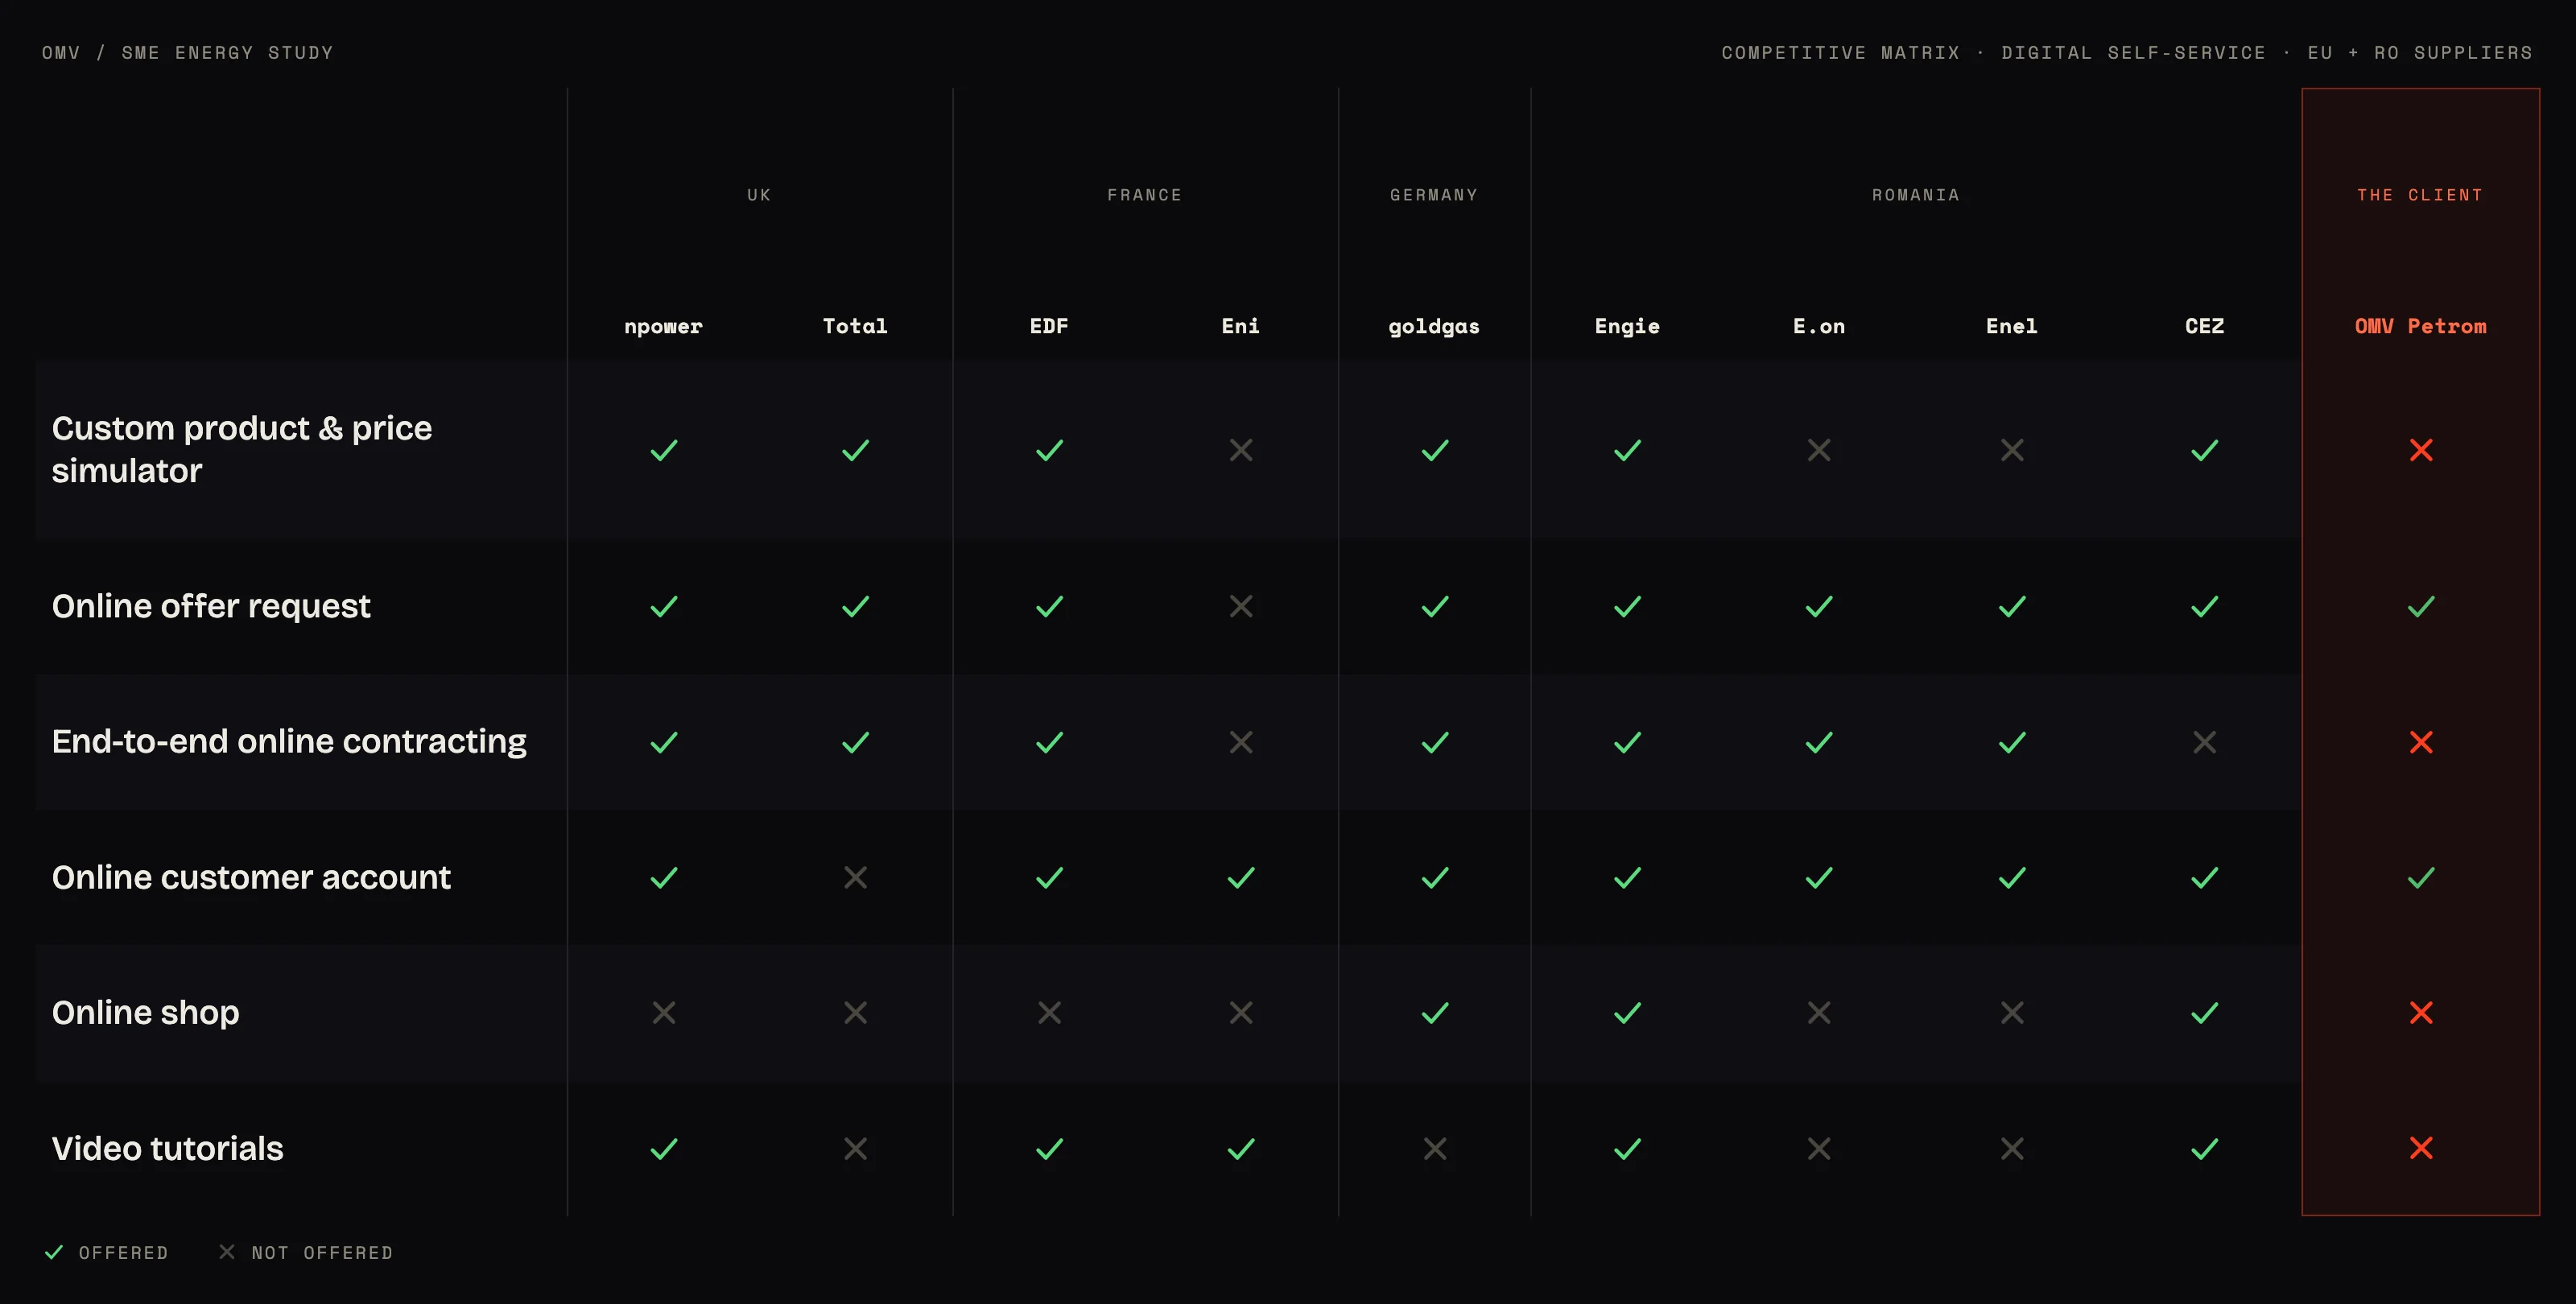This screenshot has height=1304, width=2576.
Task: Click OMV Petrom's red cross for Video tutorials
Action: pyautogui.click(x=2421, y=1149)
